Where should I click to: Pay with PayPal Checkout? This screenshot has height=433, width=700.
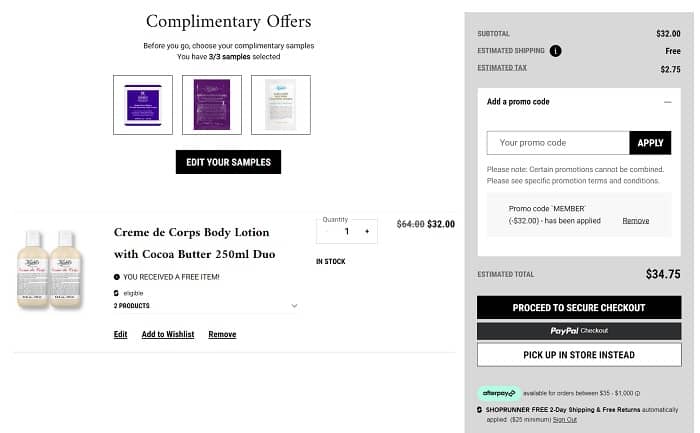[x=579, y=331]
